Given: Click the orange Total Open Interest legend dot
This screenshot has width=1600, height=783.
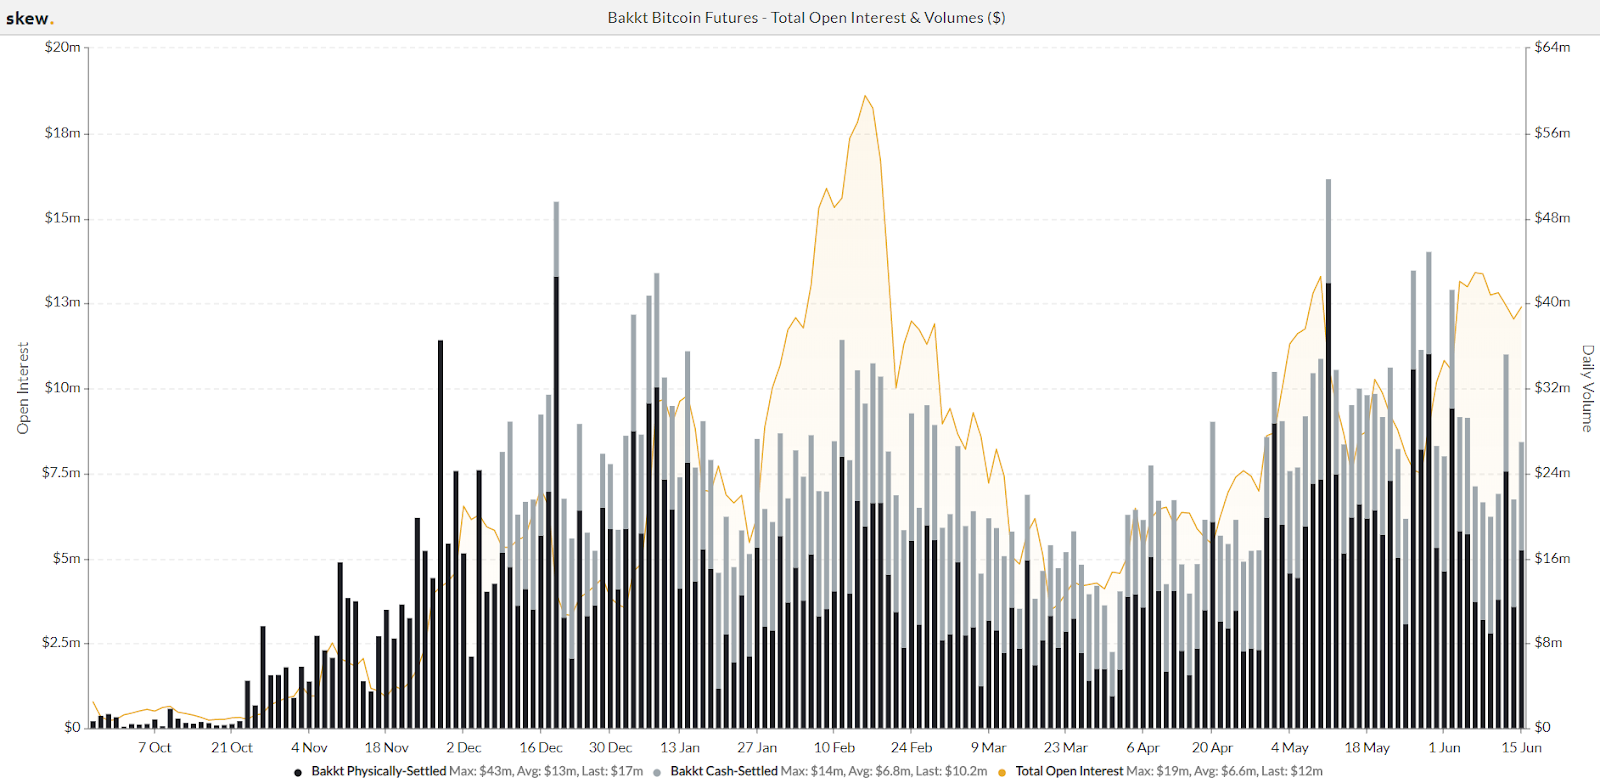Looking at the screenshot, I should [1002, 772].
